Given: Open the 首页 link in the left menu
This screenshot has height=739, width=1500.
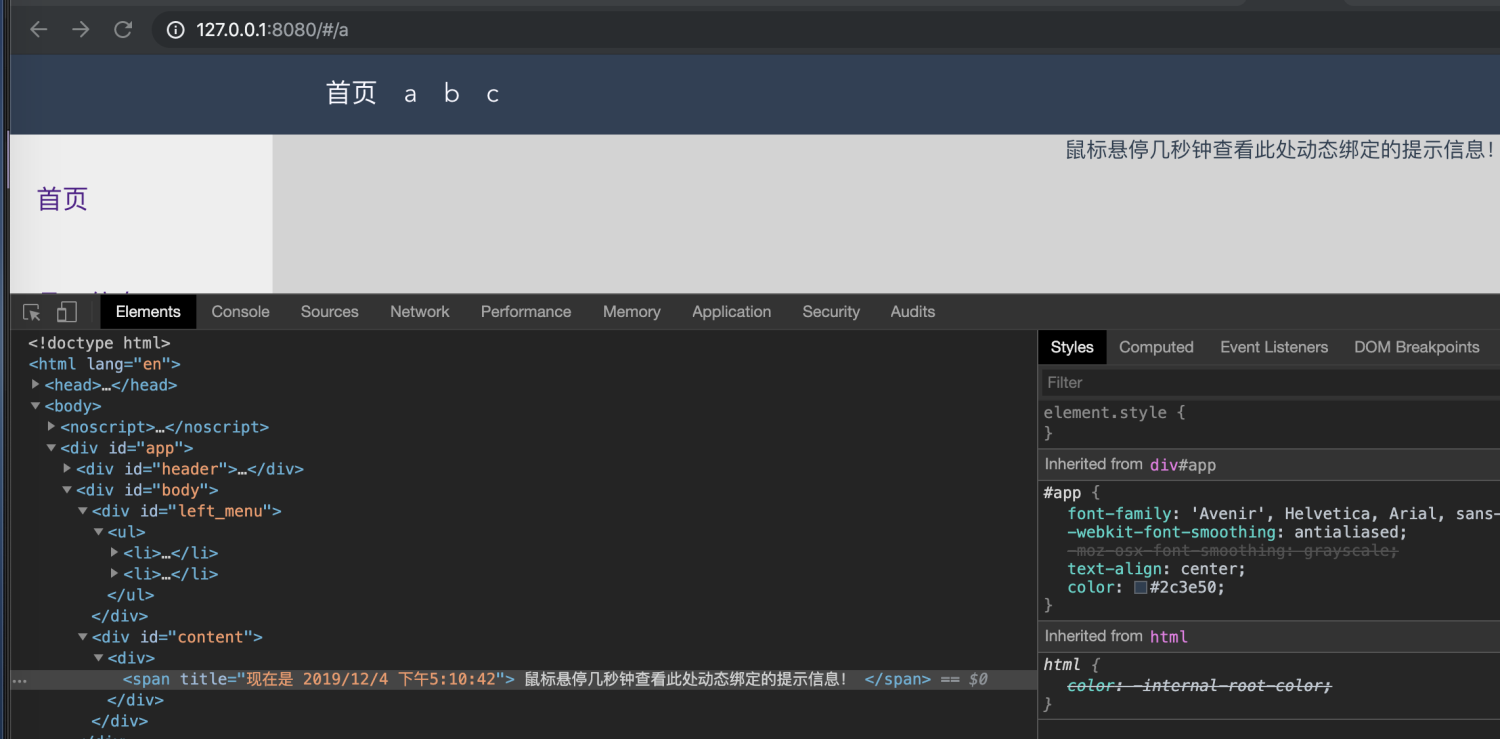Looking at the screenshot, I should coord(62,198).
